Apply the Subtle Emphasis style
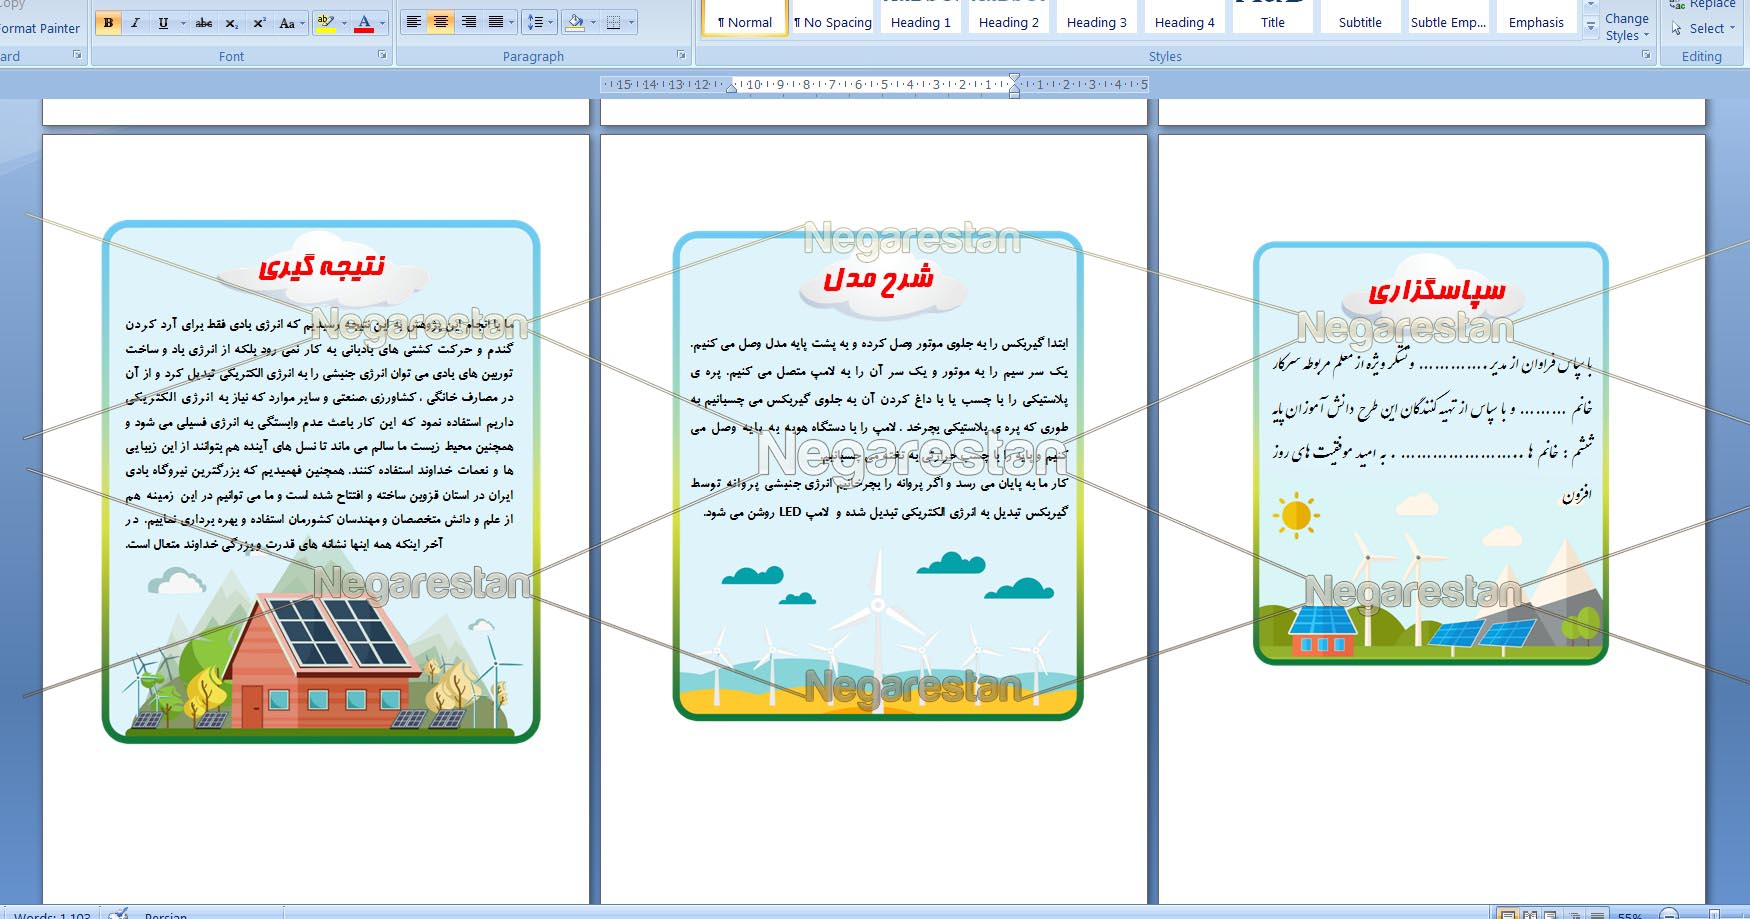1750x919 pixels. pos(1448,18)
